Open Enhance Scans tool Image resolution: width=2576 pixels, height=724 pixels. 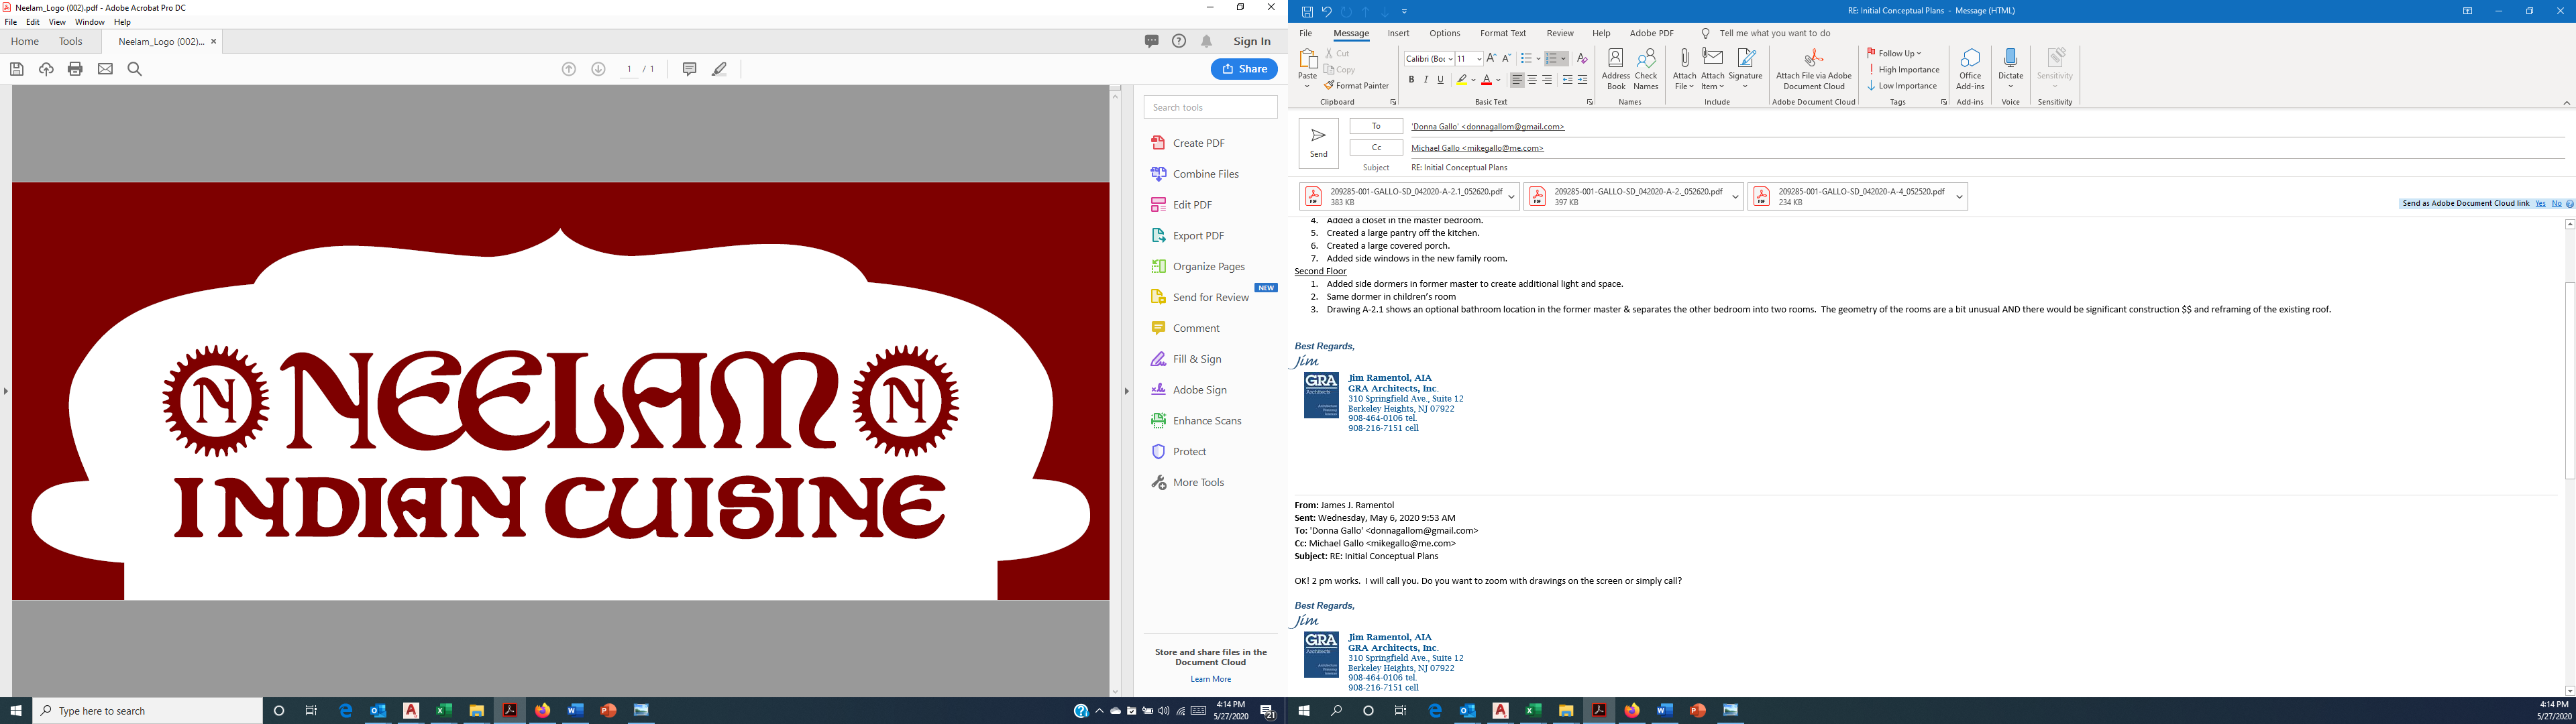tap(1196, 421)
